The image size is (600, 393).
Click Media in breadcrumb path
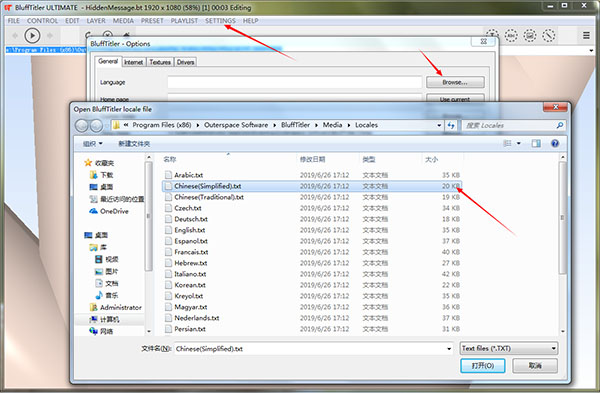tap(332, 125)
